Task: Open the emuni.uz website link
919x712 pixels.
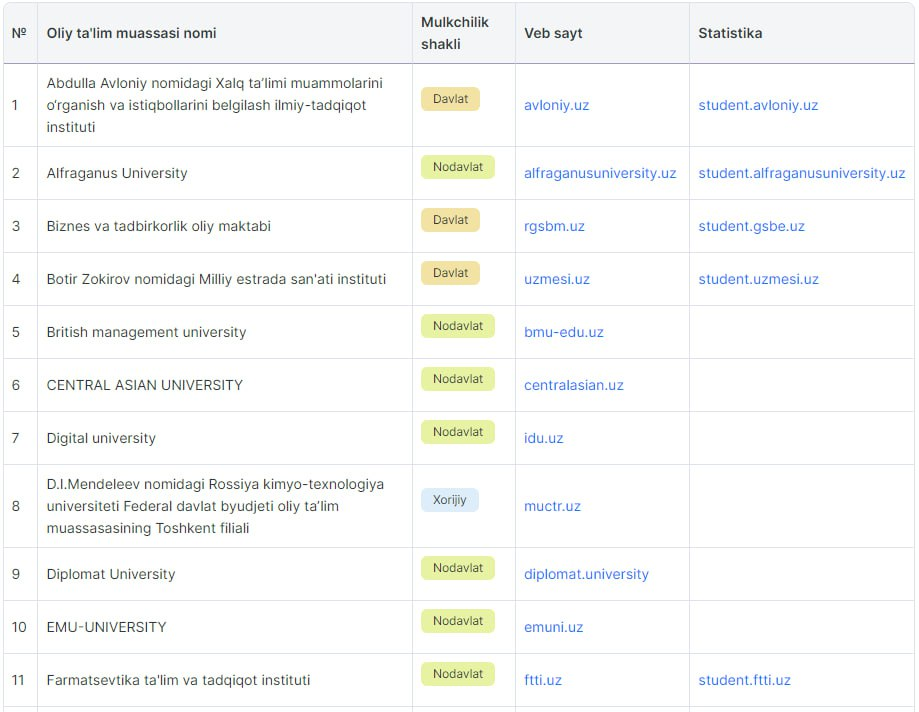Action: click(x=553, y=628)
